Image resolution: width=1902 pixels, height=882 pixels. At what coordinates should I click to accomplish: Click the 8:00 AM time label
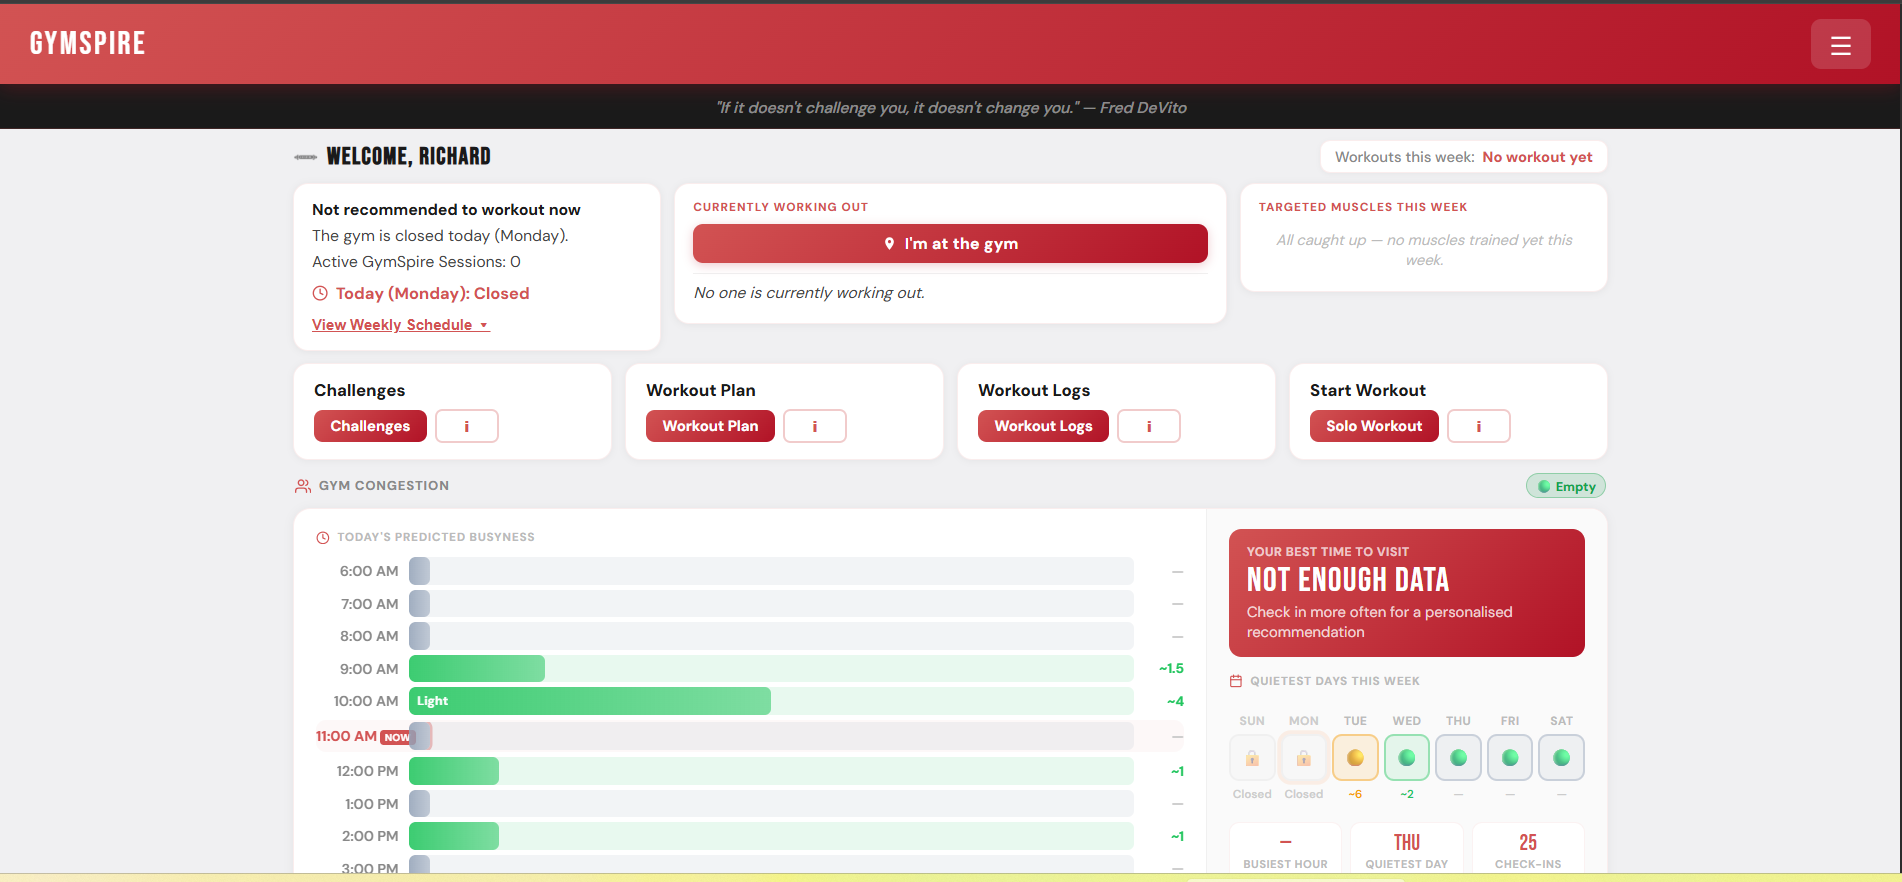click(369, 636)
